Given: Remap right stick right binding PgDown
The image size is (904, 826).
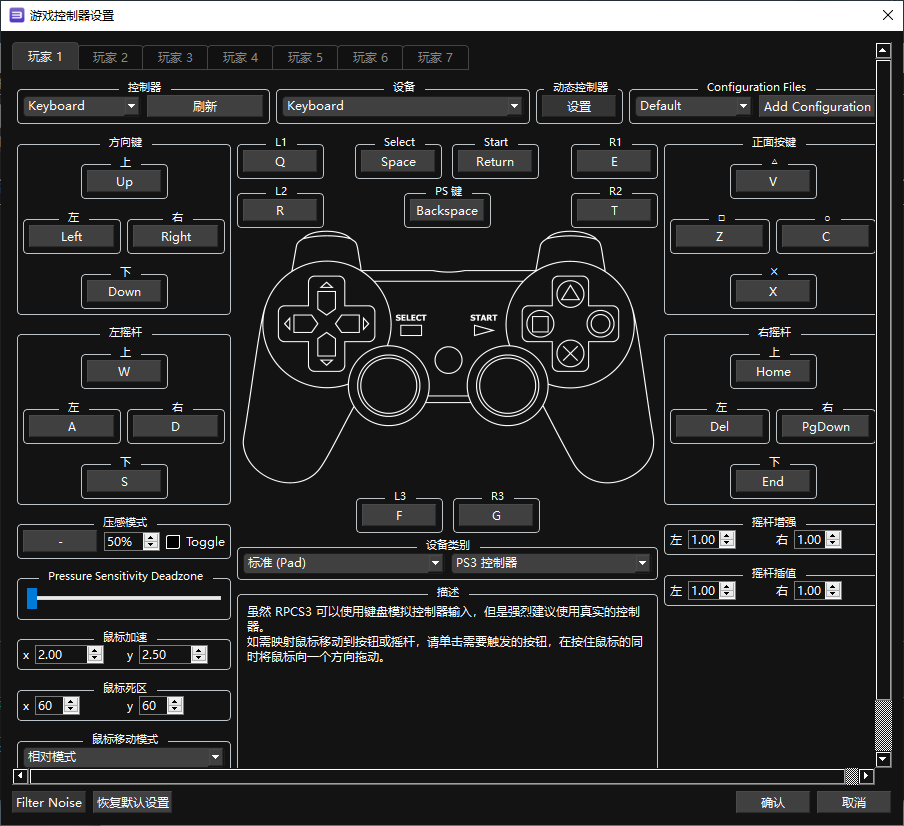Looking at the screenshot, I should (826, 427).
